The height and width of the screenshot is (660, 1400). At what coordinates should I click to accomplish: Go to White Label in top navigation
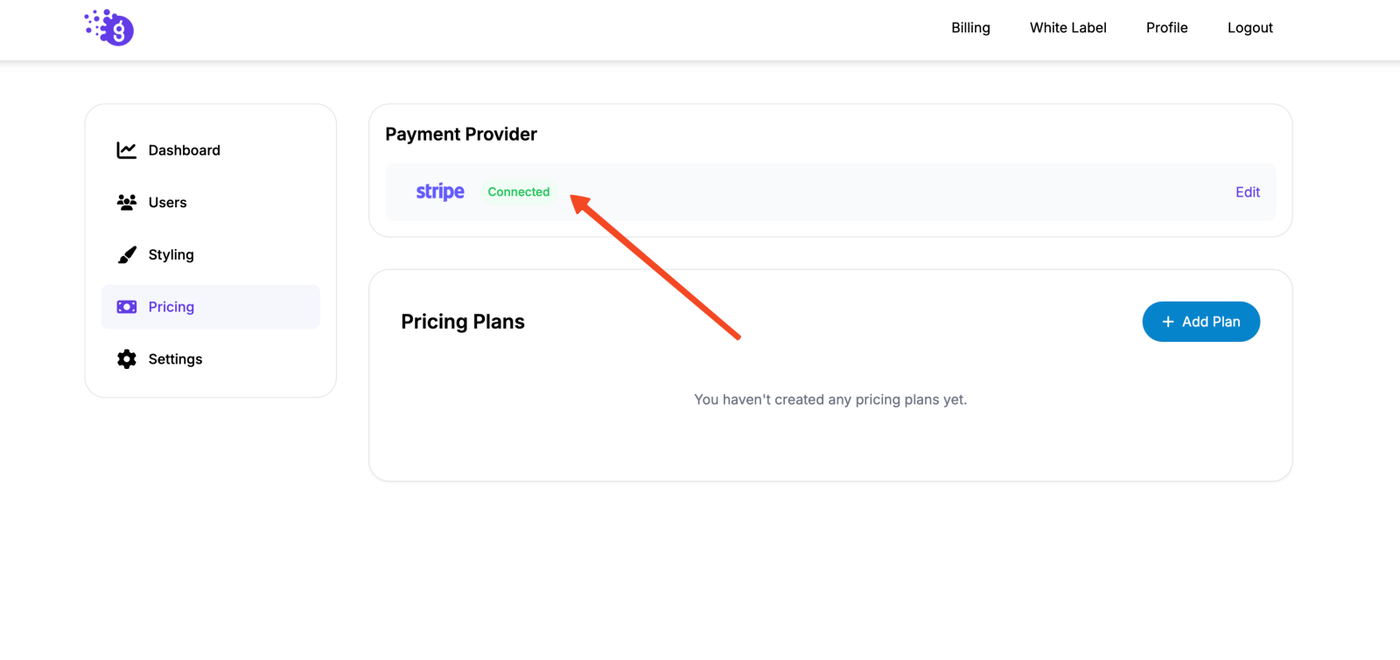(x=1068, y=28)
